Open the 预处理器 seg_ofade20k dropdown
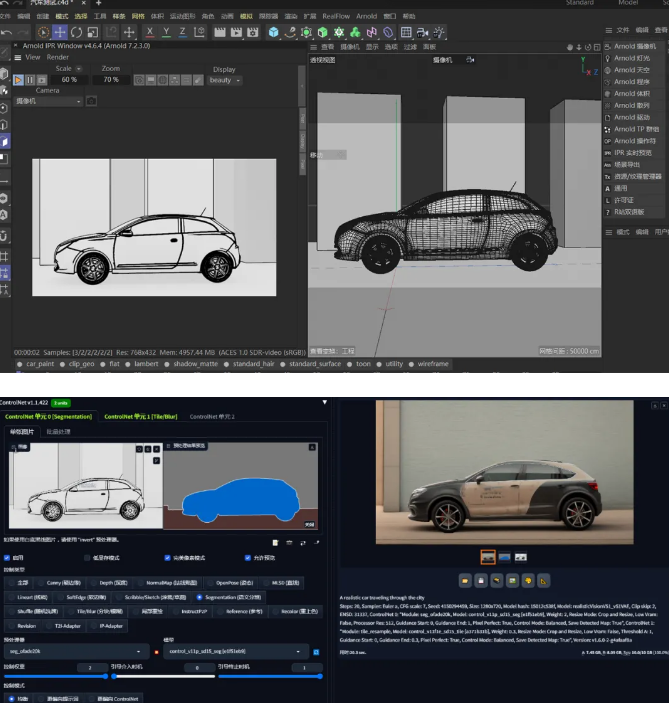669x703 pixels. tap(76, 651)
